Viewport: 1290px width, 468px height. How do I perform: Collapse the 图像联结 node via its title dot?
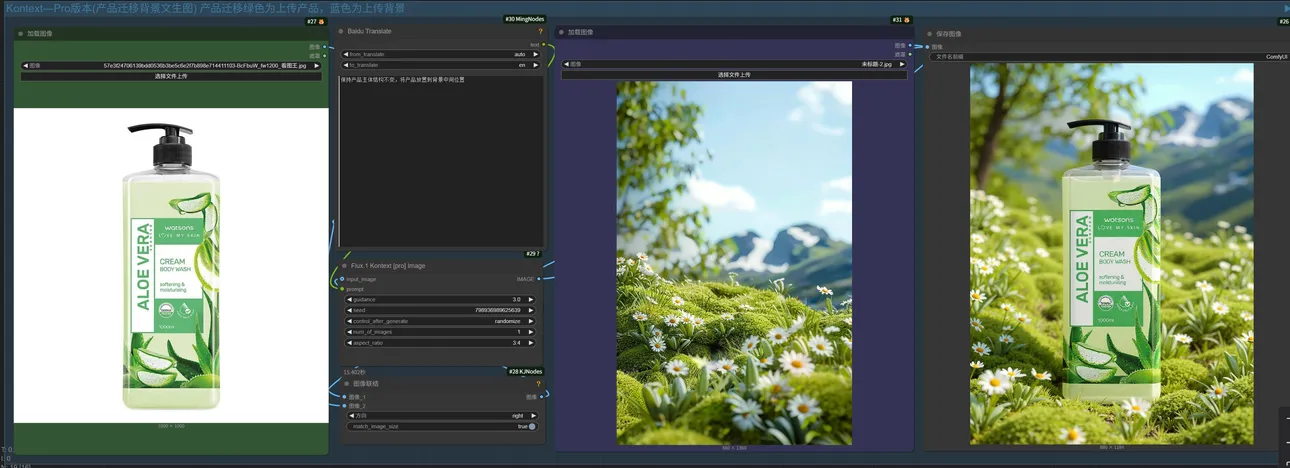pyautogui.click(x=346, y=383)
